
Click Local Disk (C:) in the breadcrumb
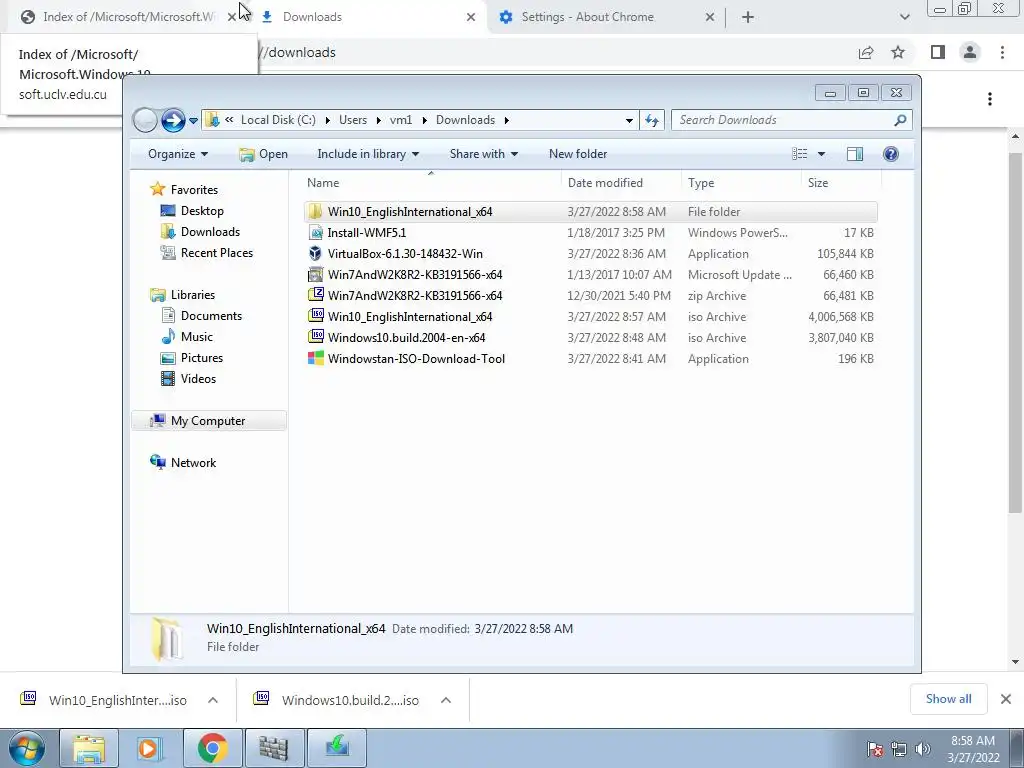278,120
